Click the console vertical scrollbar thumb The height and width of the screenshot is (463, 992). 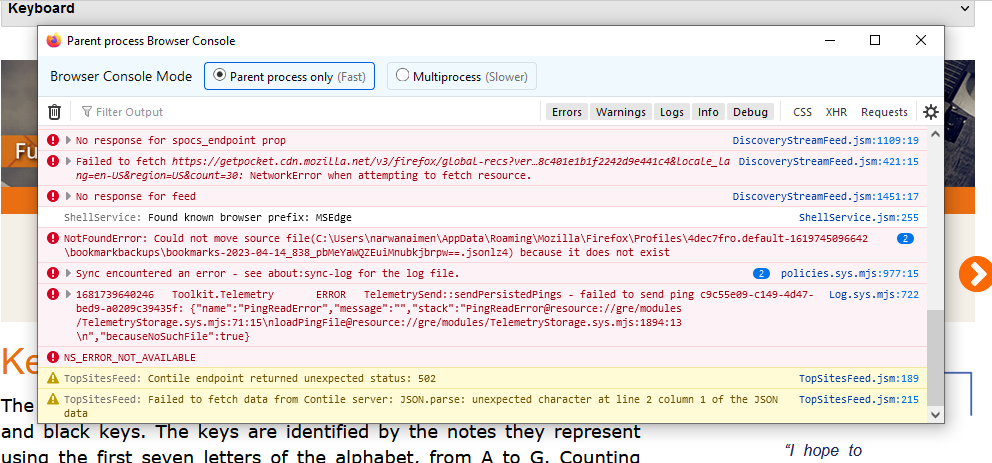(934, 357)
